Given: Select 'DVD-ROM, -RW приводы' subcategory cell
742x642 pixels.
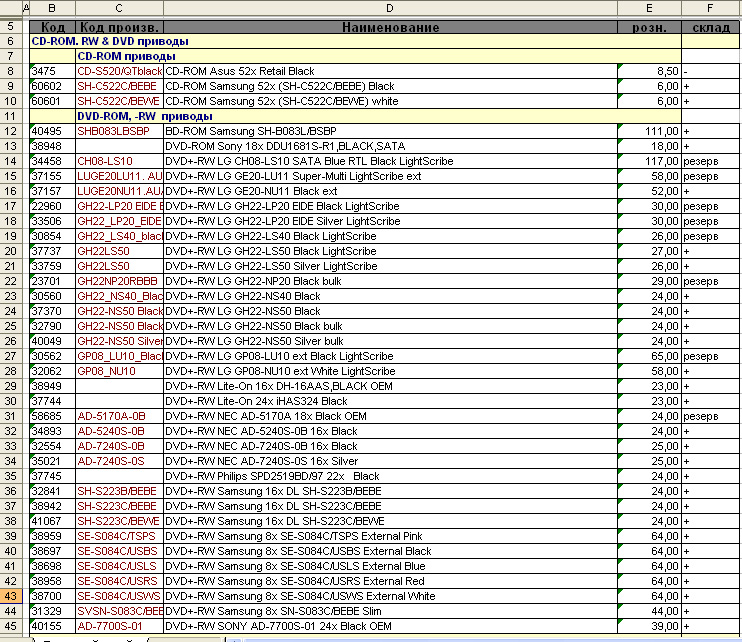Looking at the screenshot, I should [x=379, y=116].
